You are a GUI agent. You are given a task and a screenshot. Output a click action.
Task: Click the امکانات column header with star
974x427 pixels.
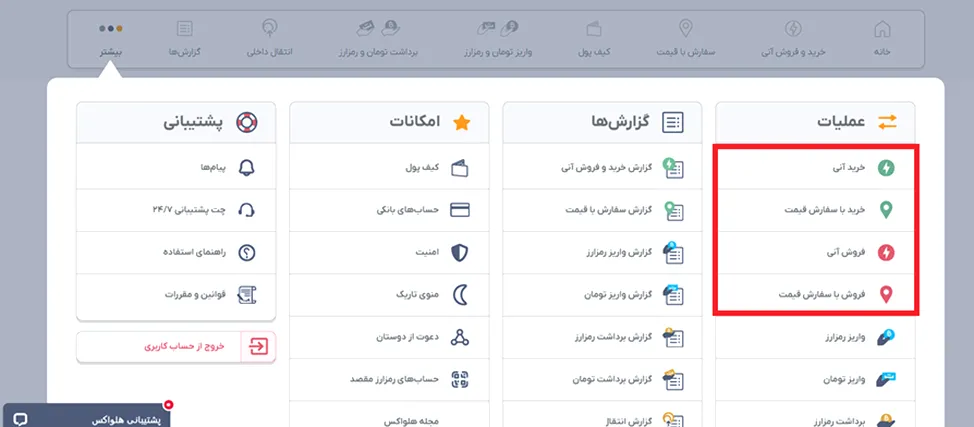click(x=389, y=122)
